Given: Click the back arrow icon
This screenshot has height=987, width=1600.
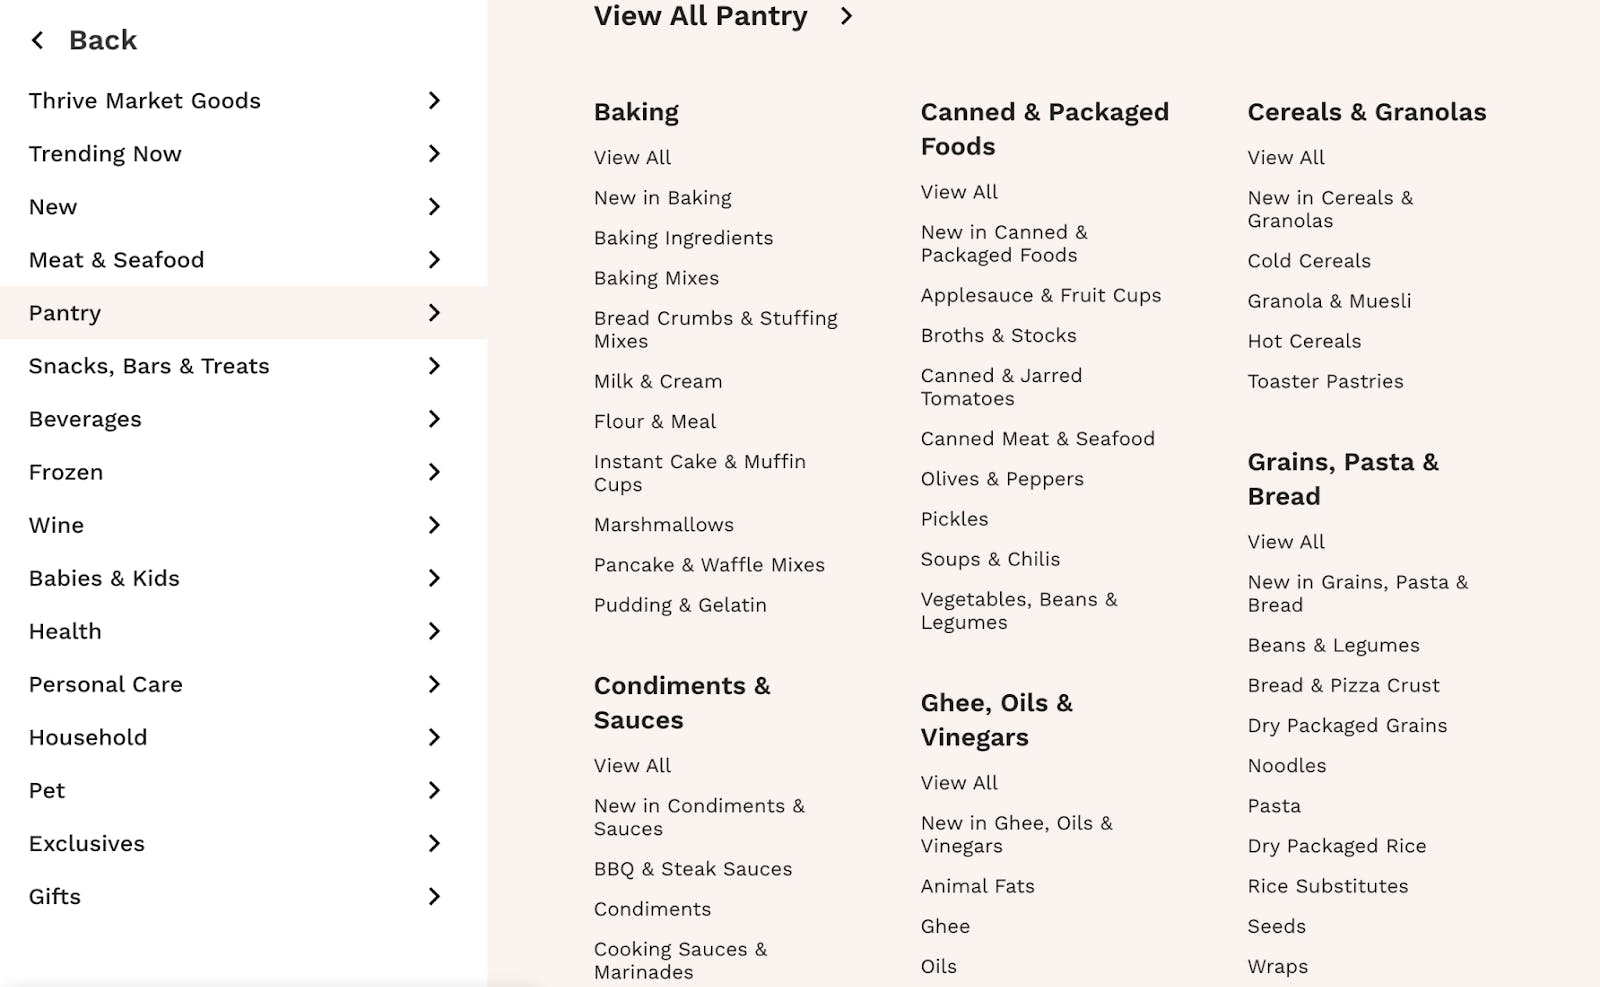Looking at the screenshot, I should (x=38, y=40).
